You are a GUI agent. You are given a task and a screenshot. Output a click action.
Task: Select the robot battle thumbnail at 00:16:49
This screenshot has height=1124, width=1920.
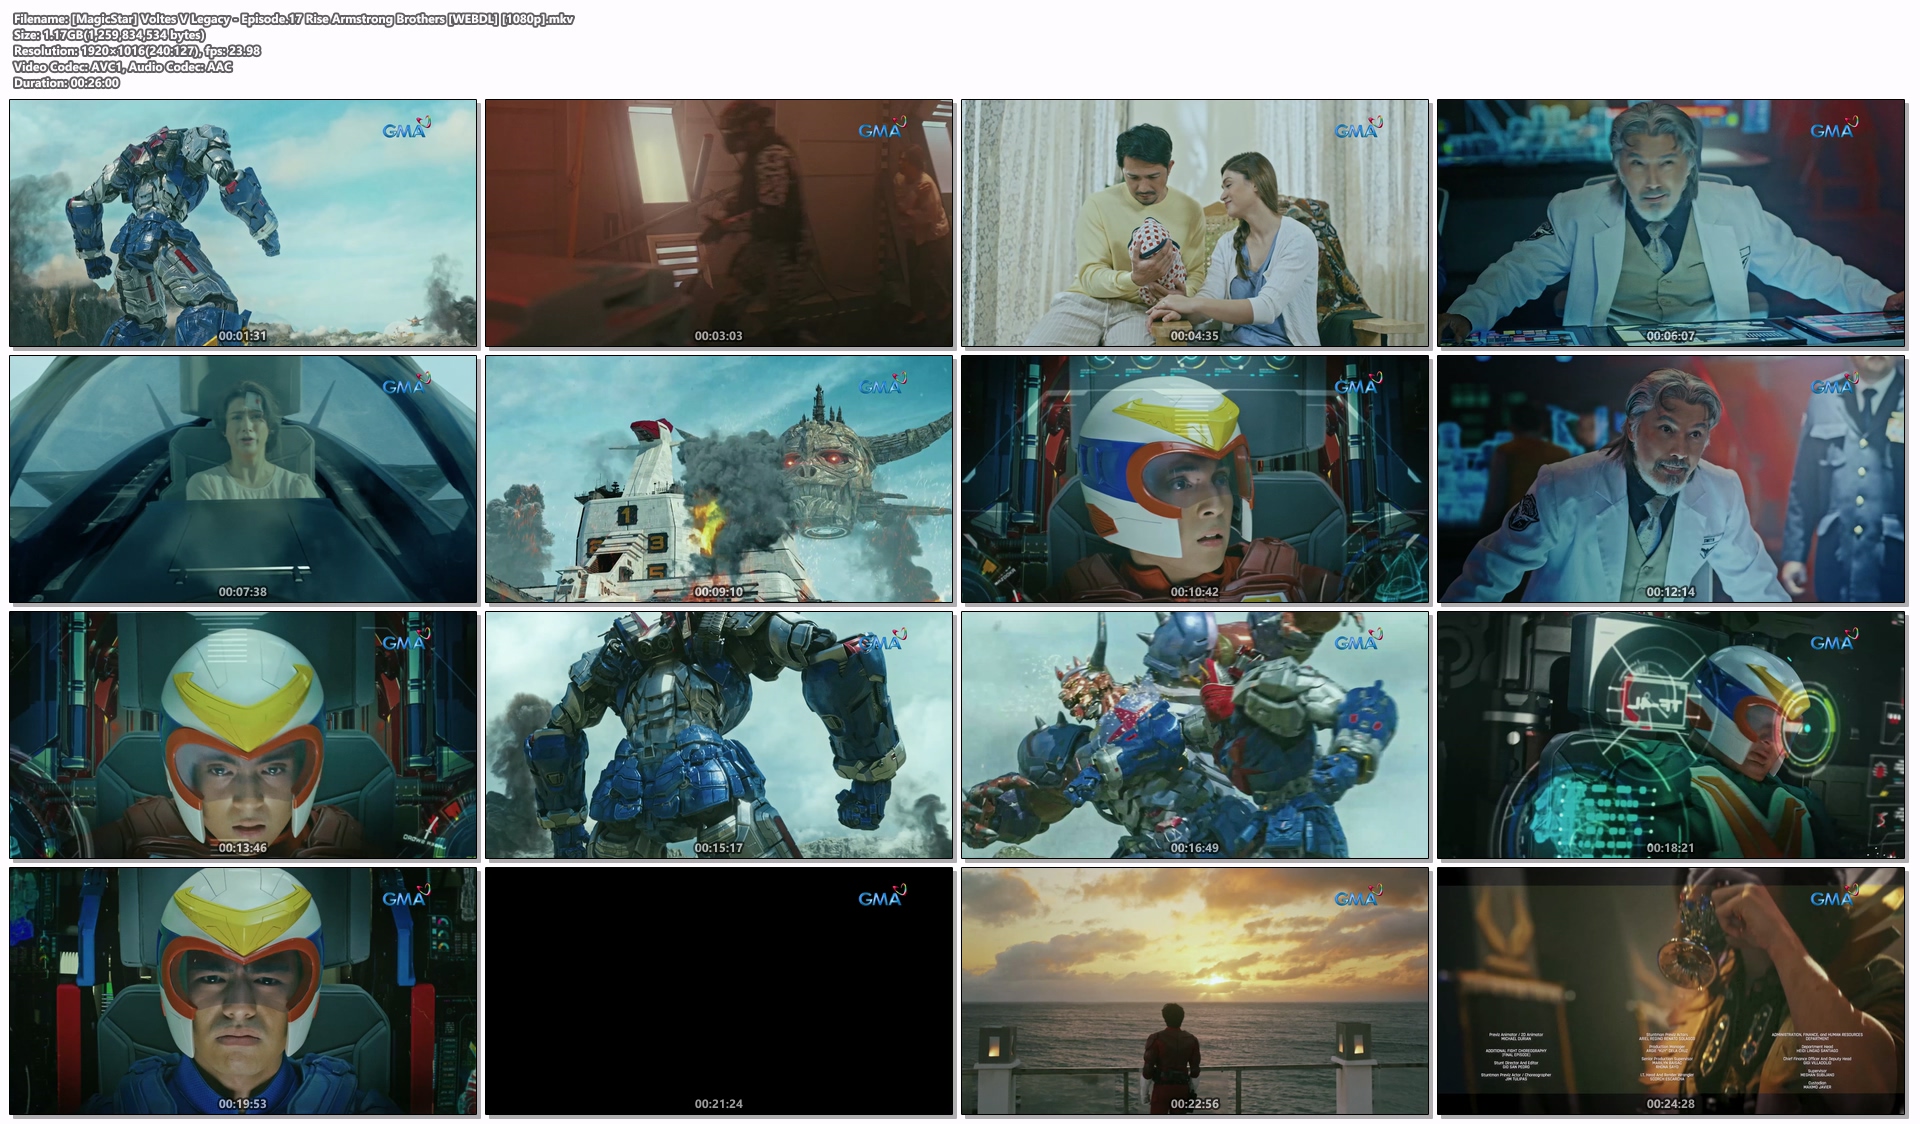[x=1195, y=735]
